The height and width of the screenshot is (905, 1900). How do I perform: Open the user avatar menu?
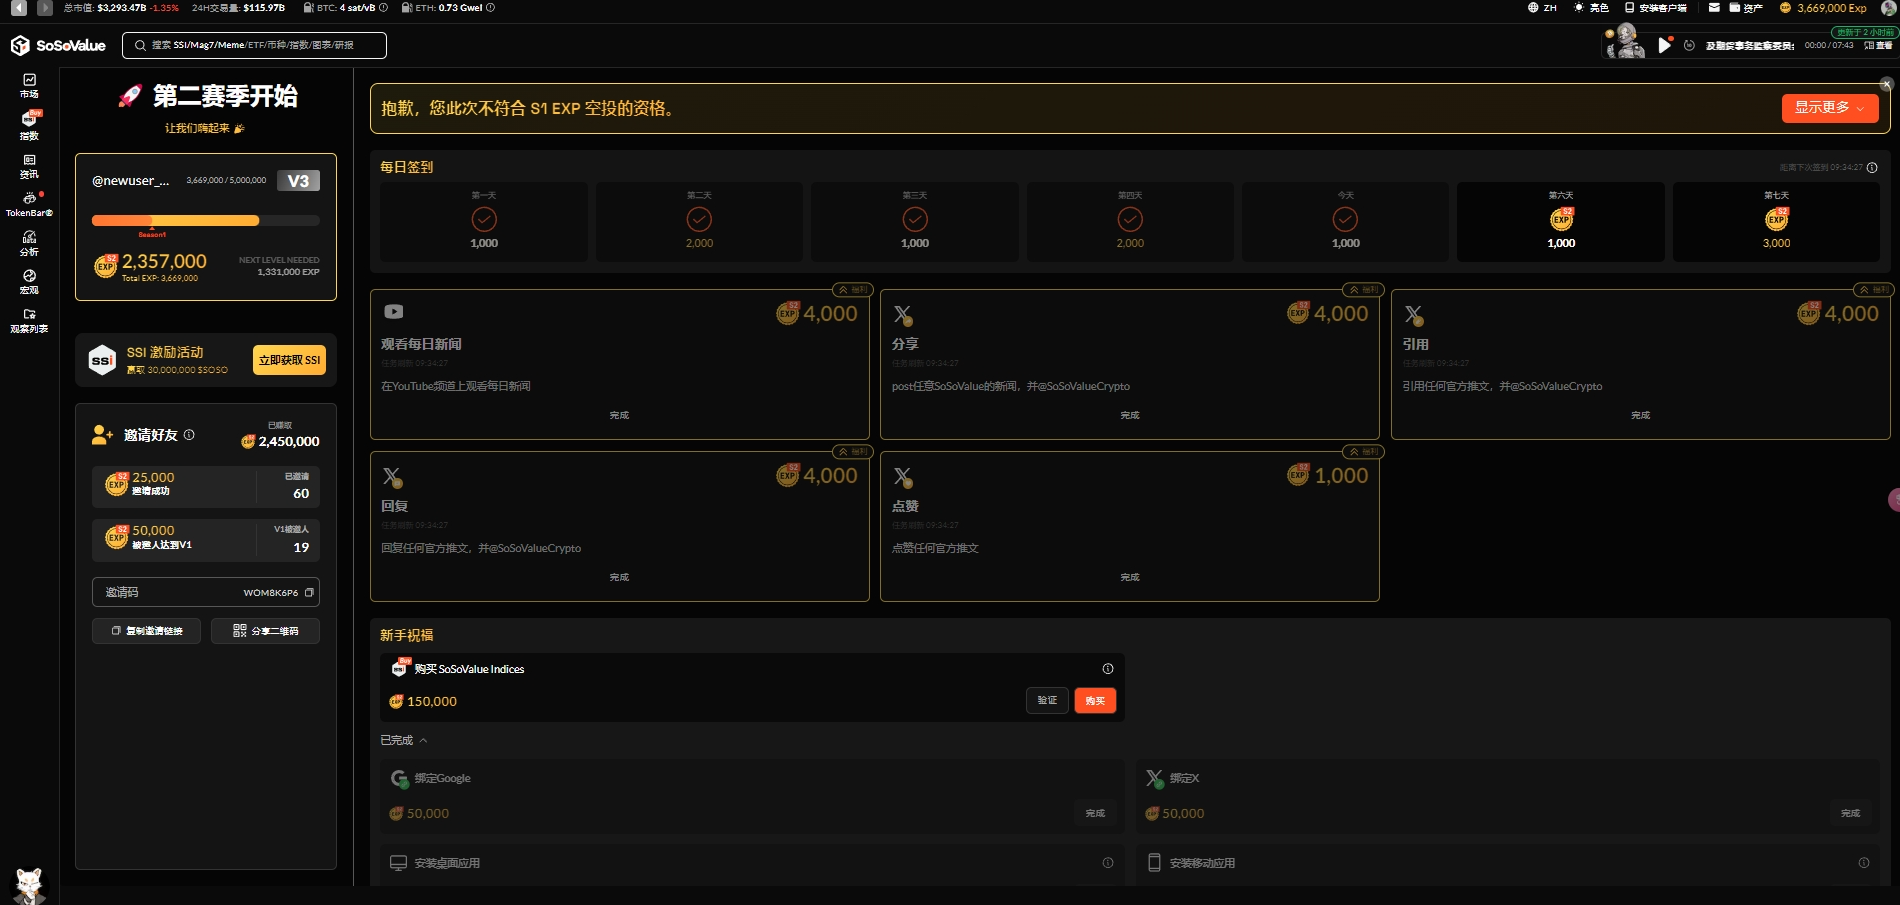pyautogui.click(x=1888, y=8)
